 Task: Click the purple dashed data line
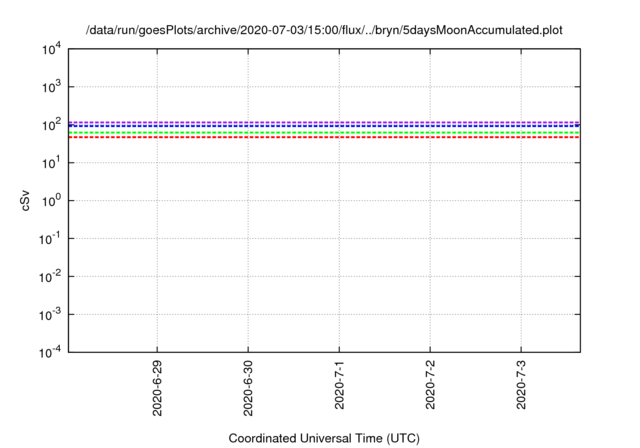point(324,122)
